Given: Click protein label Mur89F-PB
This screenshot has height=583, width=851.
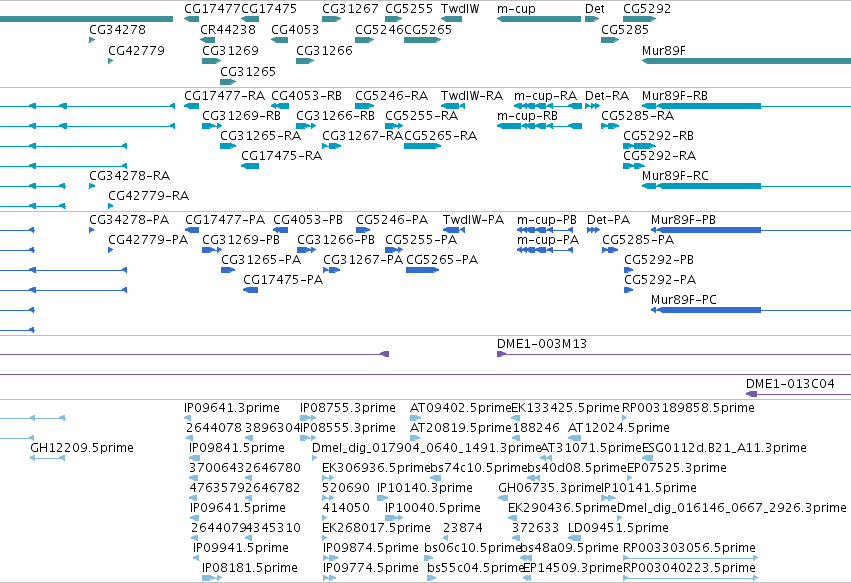Looking at the screenshot, I should 683,220.
